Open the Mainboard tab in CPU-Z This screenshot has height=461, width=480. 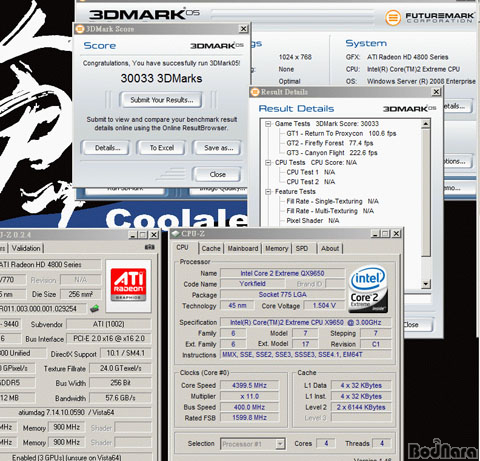(243, 249)
